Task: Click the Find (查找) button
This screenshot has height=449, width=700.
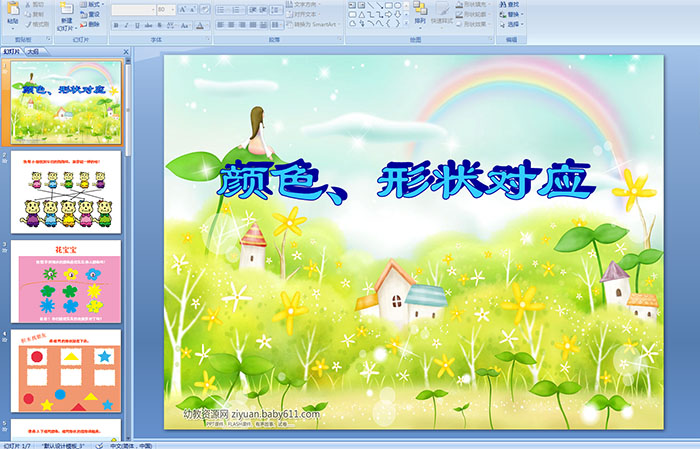Action: pyautogui.click(x=510, y=4)
